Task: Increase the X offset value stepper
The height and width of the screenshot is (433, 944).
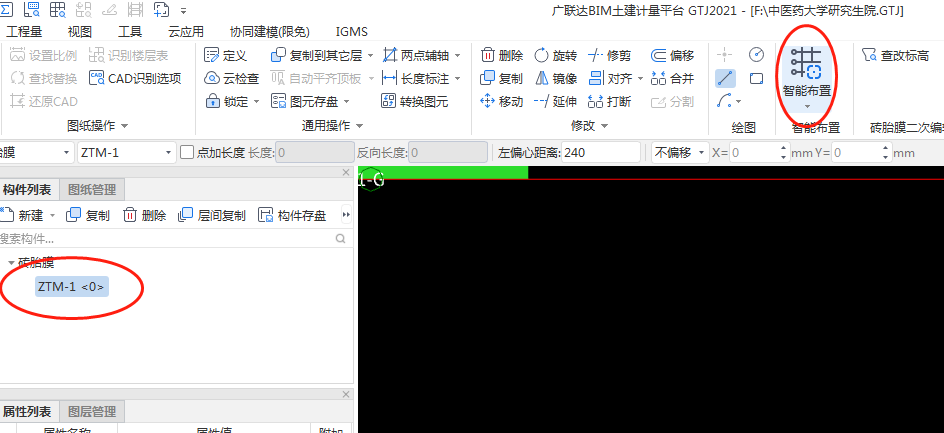Action: (x=783, y=148)
